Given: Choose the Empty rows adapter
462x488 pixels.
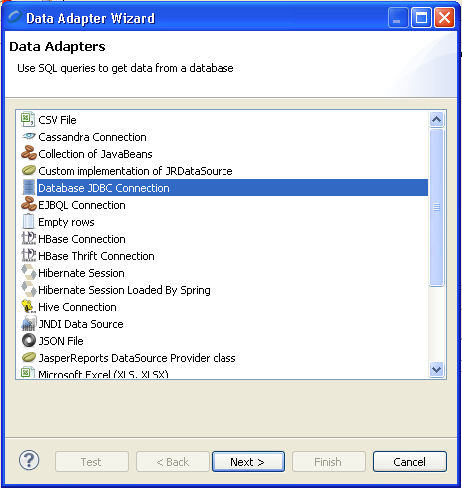Looking at the screenshot, I should 66,222.
